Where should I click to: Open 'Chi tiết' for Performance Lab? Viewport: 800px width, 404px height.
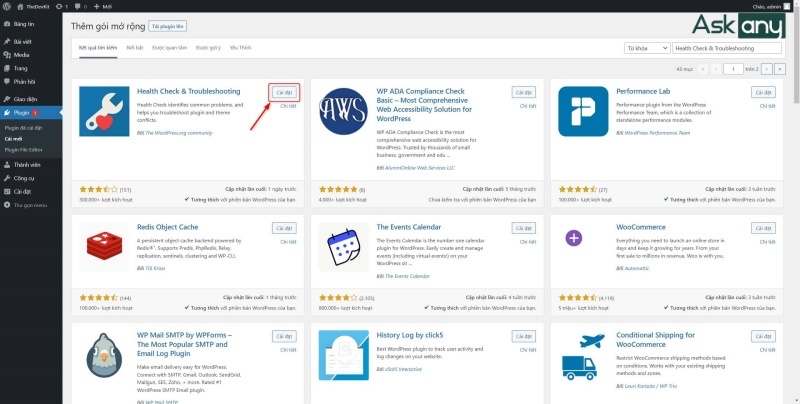[x=767, y=106]
